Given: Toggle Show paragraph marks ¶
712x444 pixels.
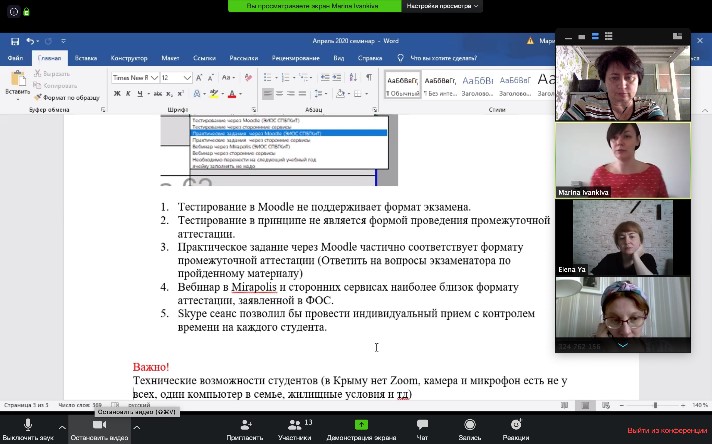Looking at the screenshot, I should click(x=369, y=78).
